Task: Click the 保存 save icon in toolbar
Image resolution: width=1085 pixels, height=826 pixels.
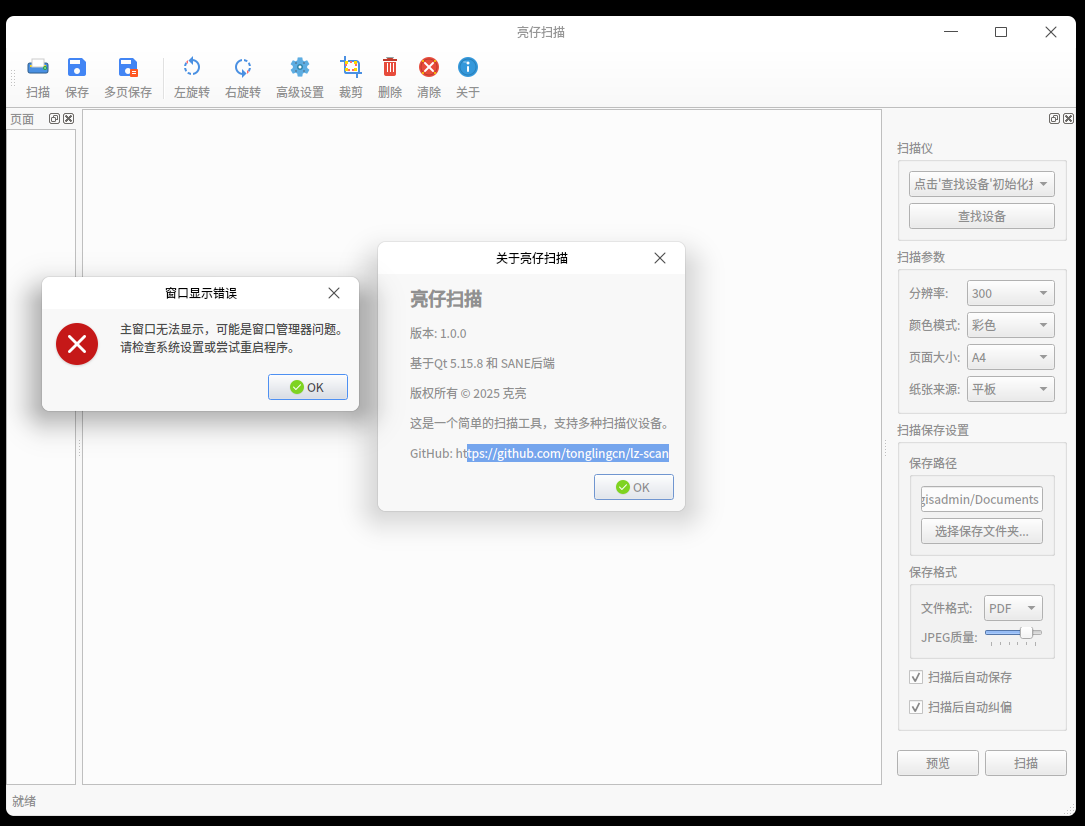Action: pyautogui.click(x=77, y=77)
